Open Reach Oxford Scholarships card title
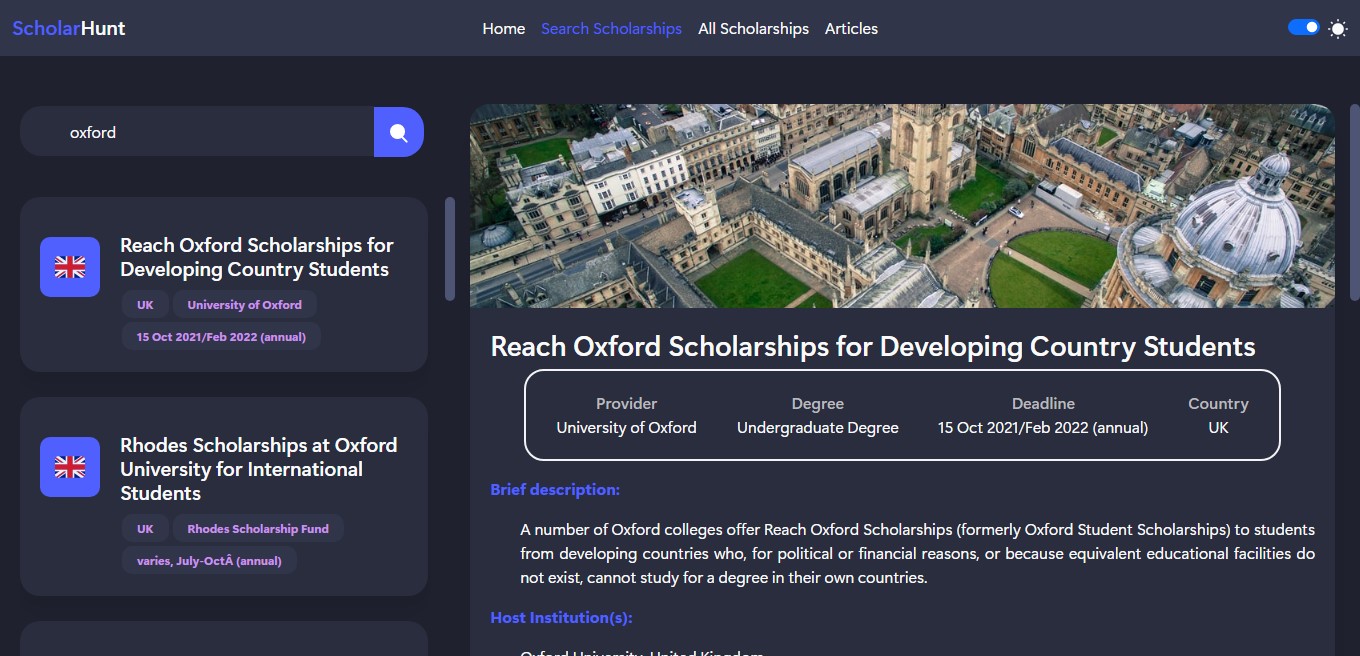 pyautogui.click(x=257, y=257)
